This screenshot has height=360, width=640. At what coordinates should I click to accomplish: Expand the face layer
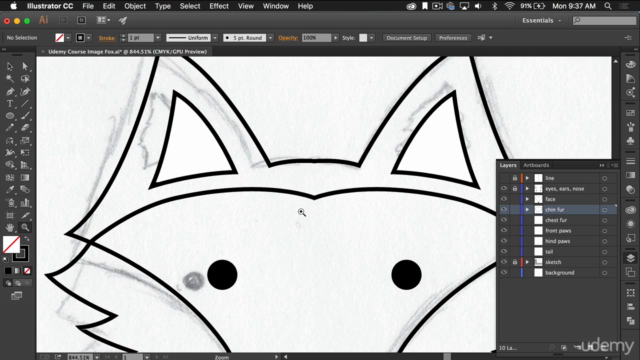pyautogui.click(x=527, y=199)
